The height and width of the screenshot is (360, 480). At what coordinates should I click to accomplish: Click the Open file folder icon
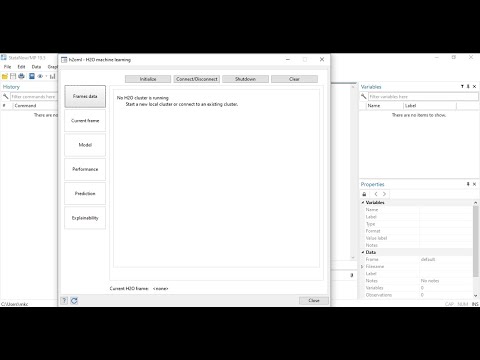5,76
